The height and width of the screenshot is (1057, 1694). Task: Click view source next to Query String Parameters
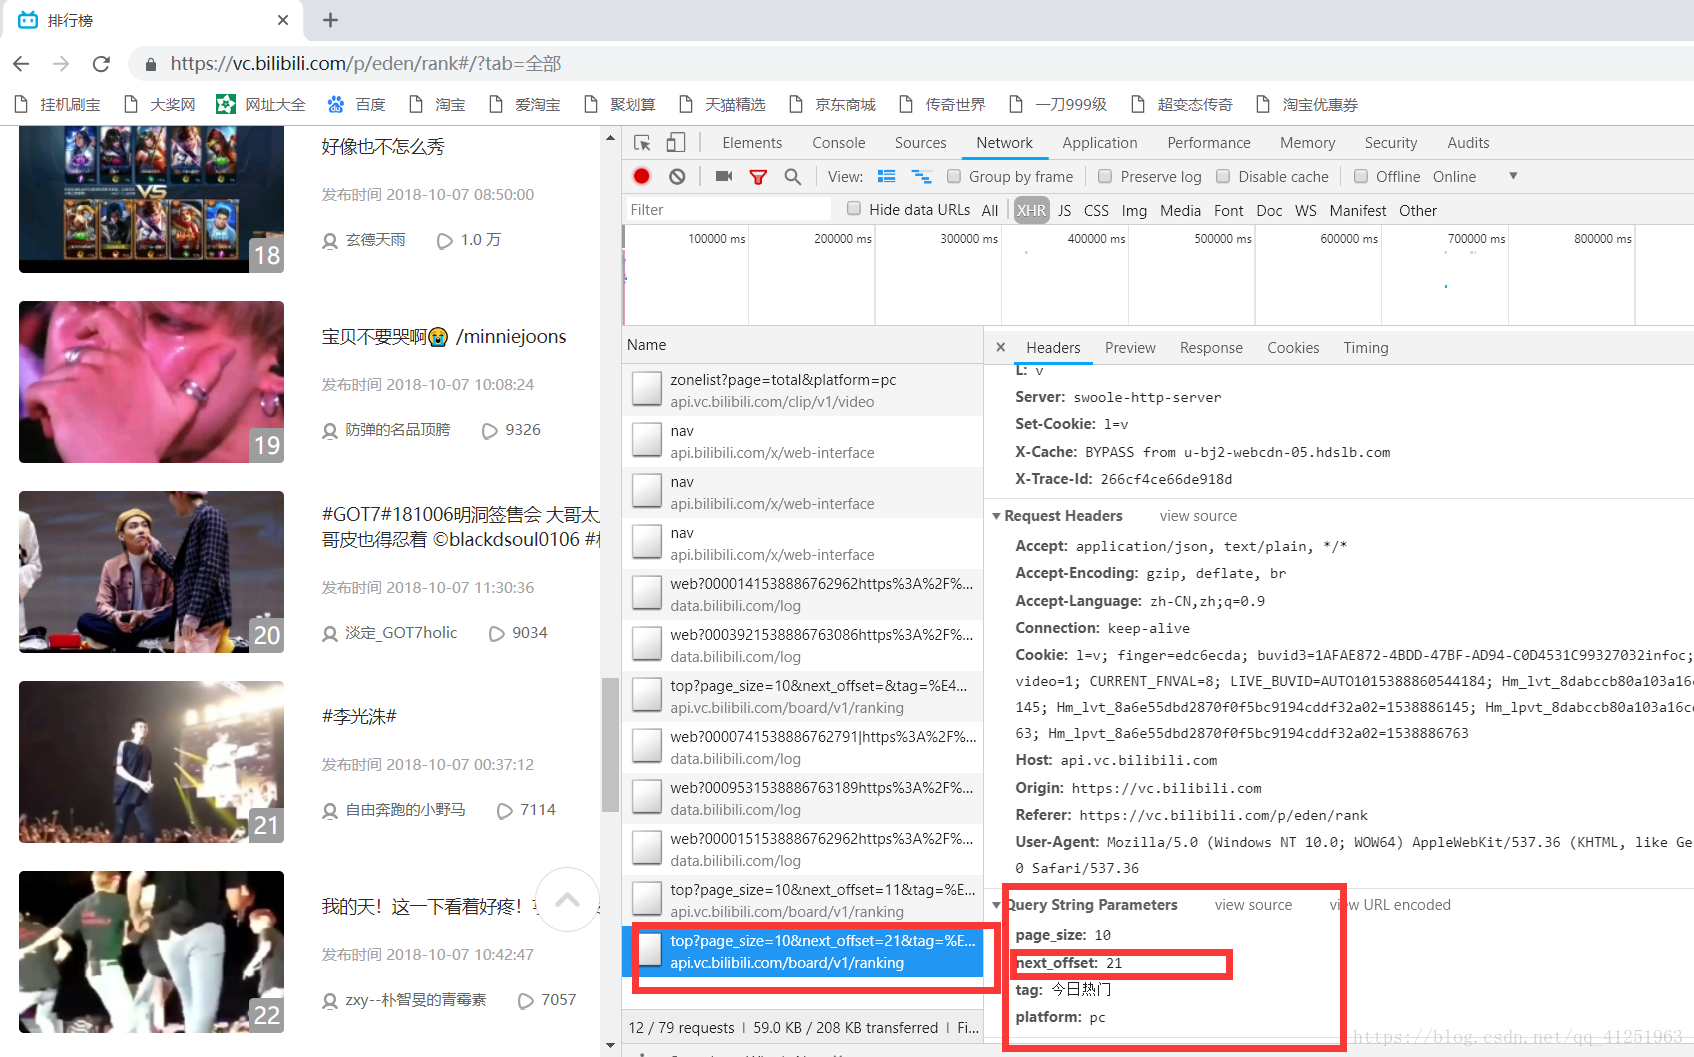point(1253,905)
